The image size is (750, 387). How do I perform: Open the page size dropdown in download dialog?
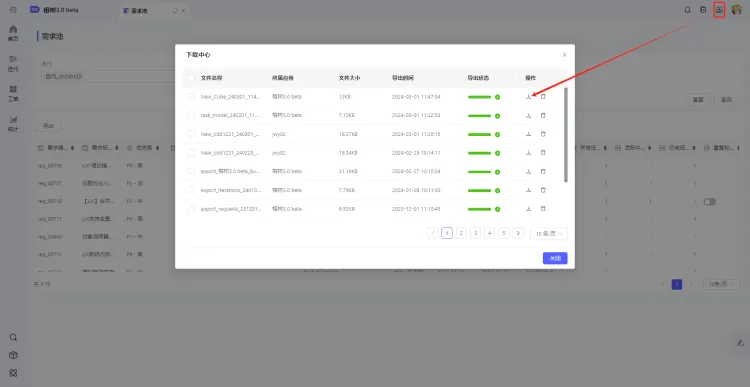pos(549,233)
